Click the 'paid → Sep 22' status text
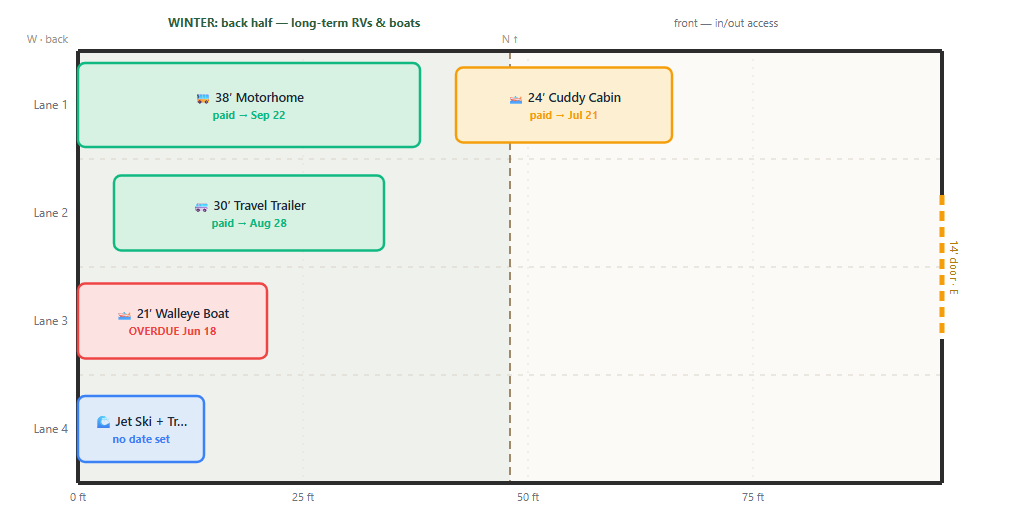1028x523 pixels. 249,115
